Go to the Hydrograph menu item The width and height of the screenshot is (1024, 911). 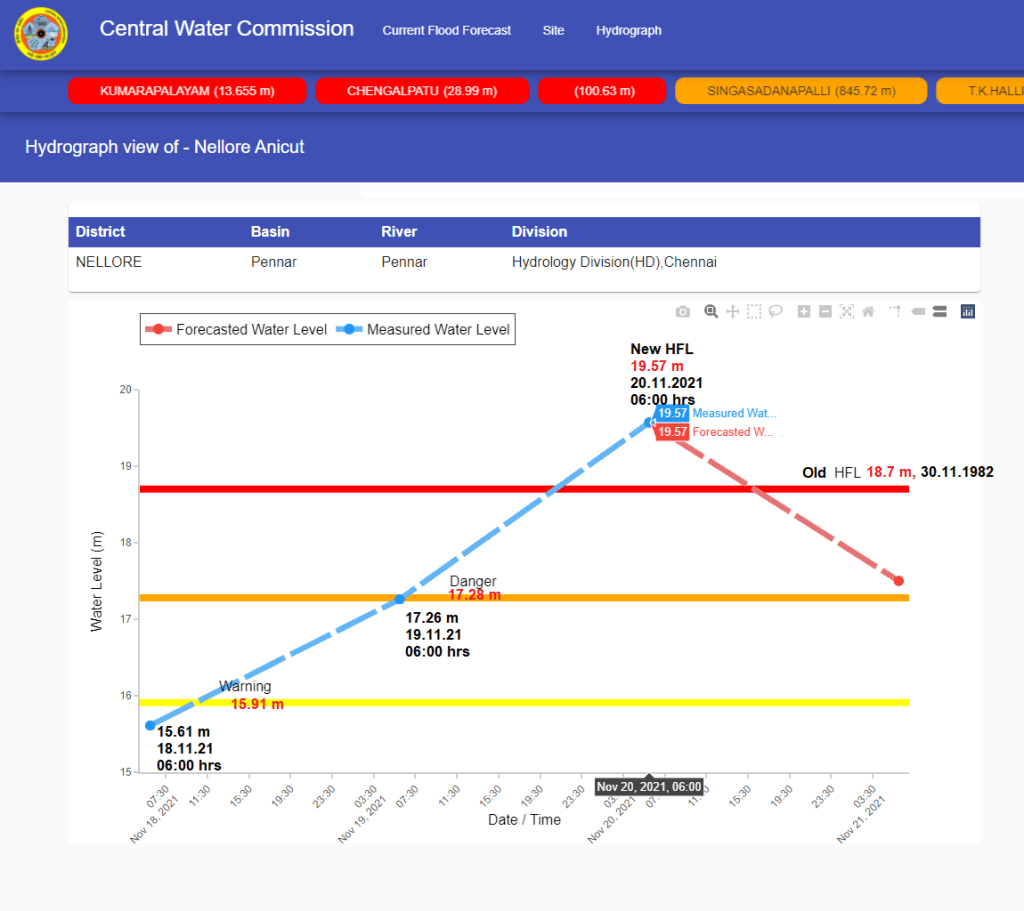point(629,31)
